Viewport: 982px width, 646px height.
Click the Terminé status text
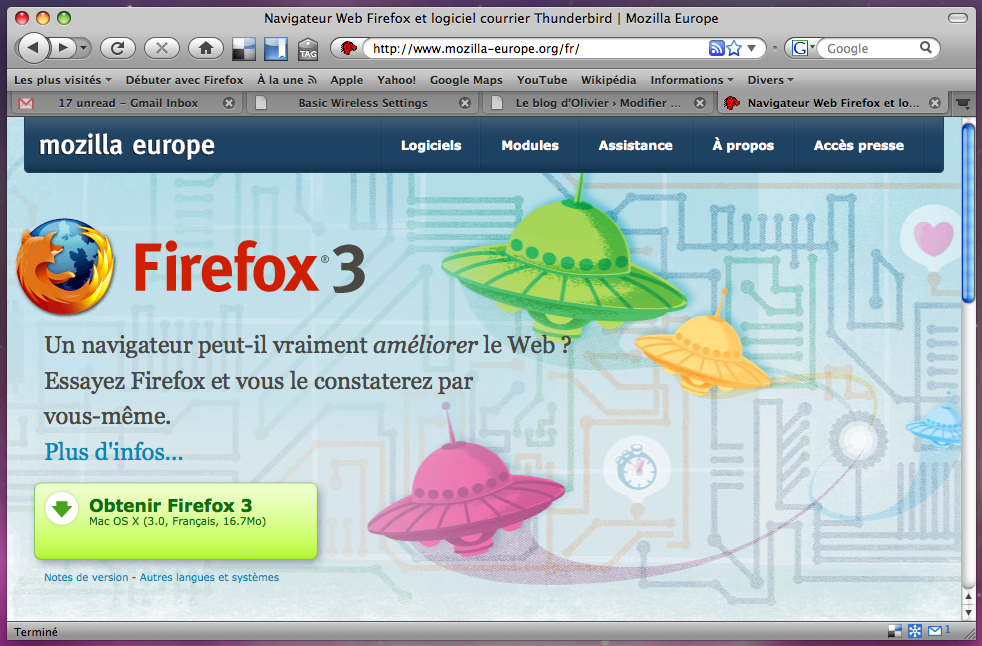point(36,632)
